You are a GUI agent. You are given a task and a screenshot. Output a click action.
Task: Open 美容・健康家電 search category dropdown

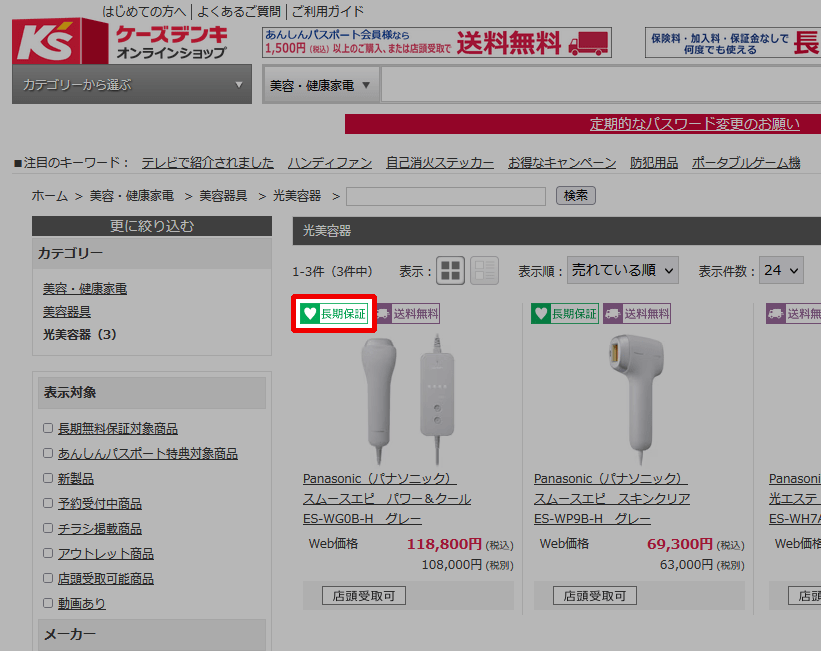tap(320, 85)
